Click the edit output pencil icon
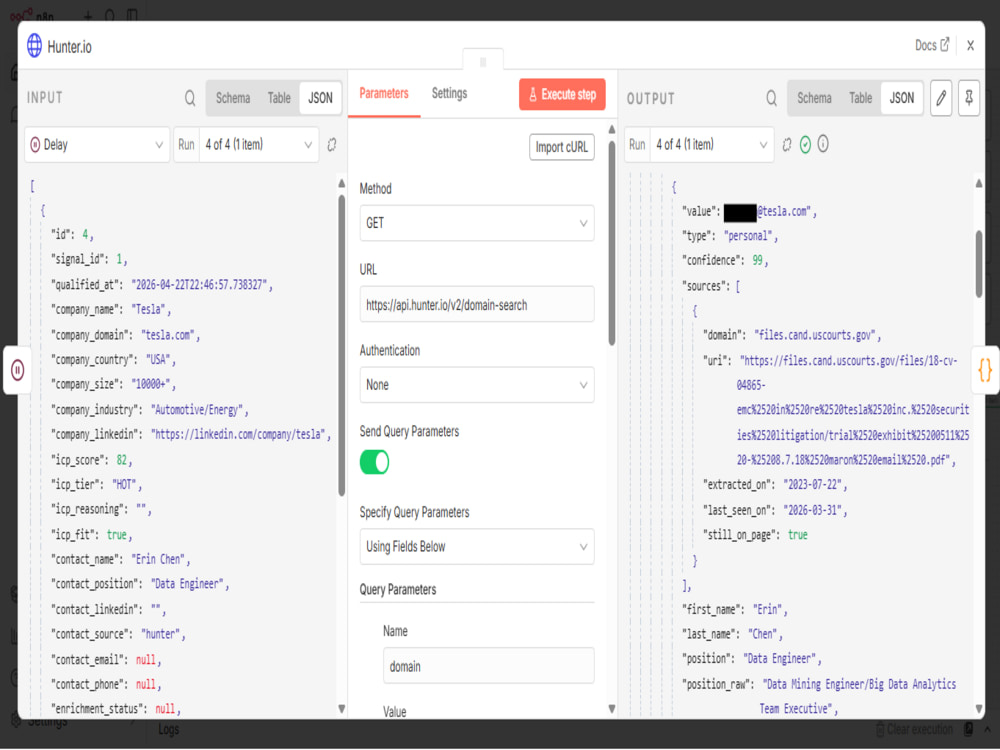1000x750 pixels. (x=941, y=98)
